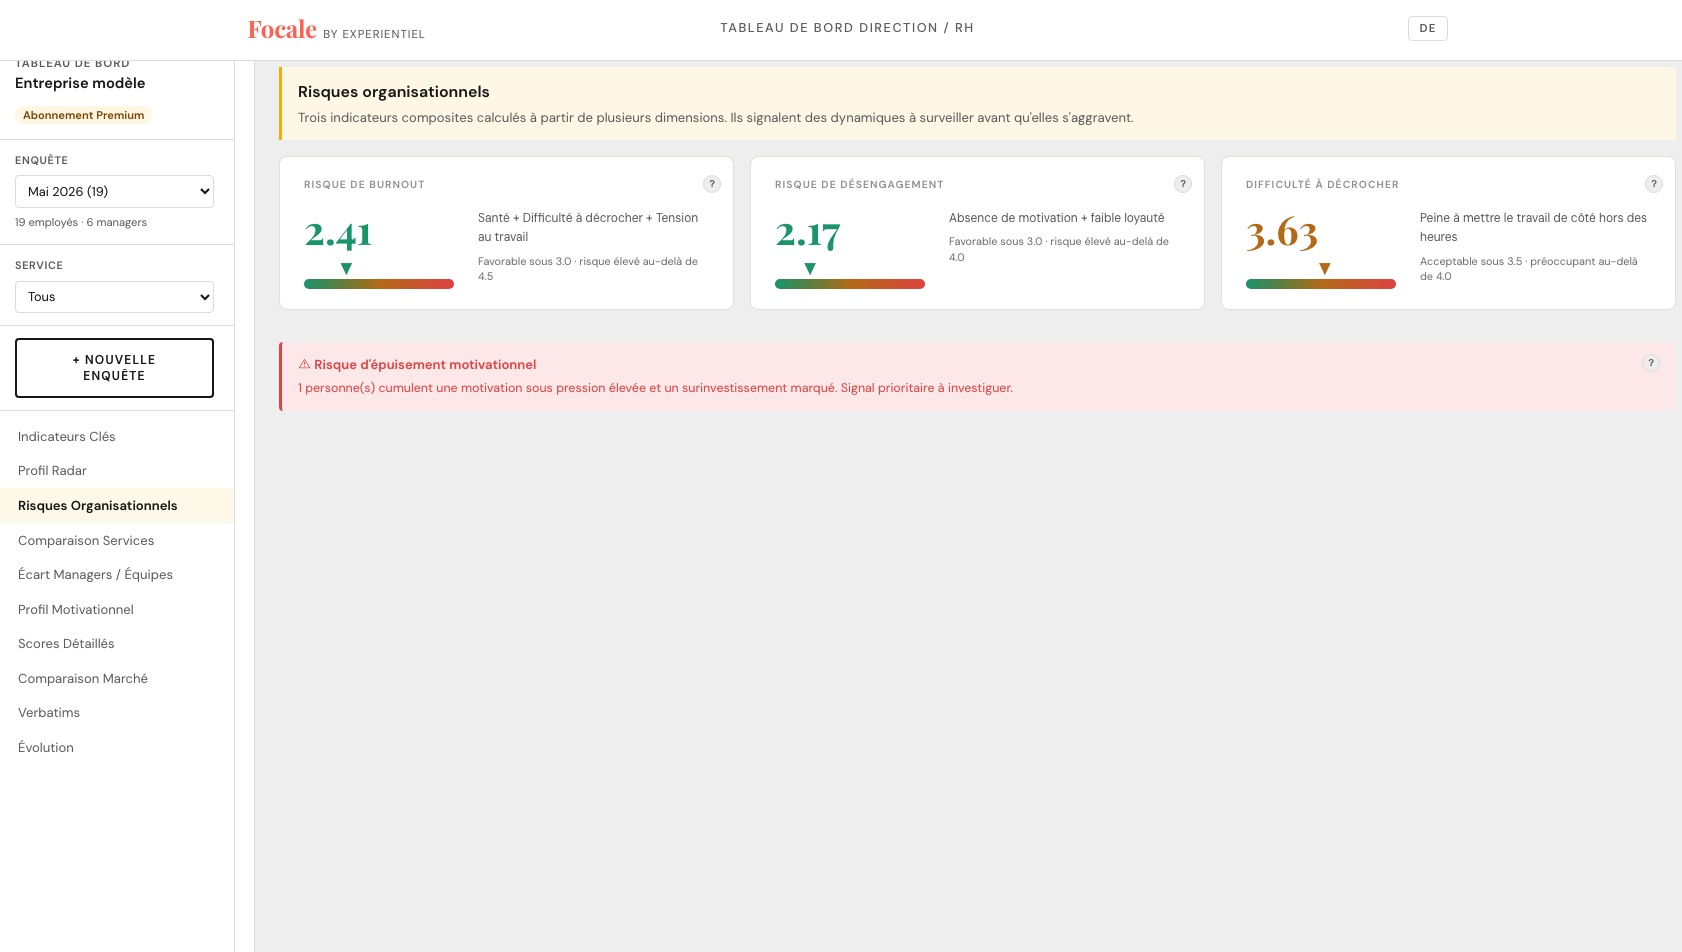
Task: Click Entreprise modèle title
Action: pos(80,83)
